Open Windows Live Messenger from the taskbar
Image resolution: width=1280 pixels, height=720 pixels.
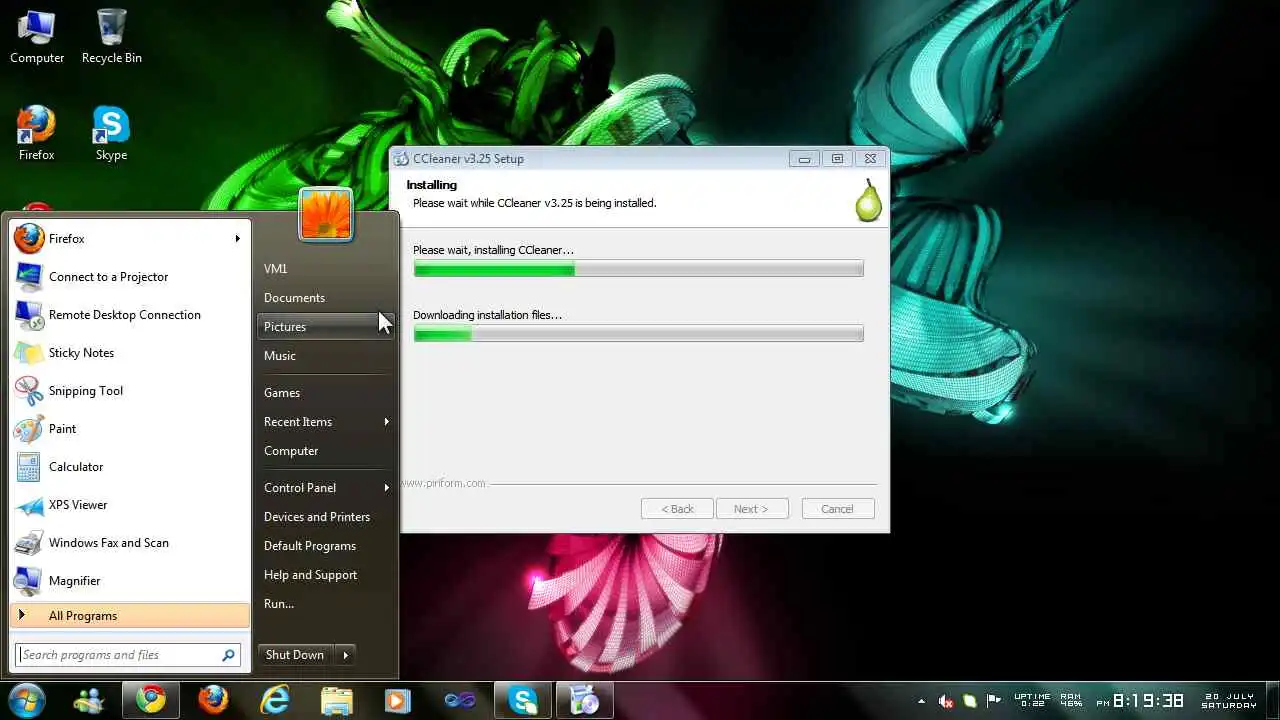(89, 700)
